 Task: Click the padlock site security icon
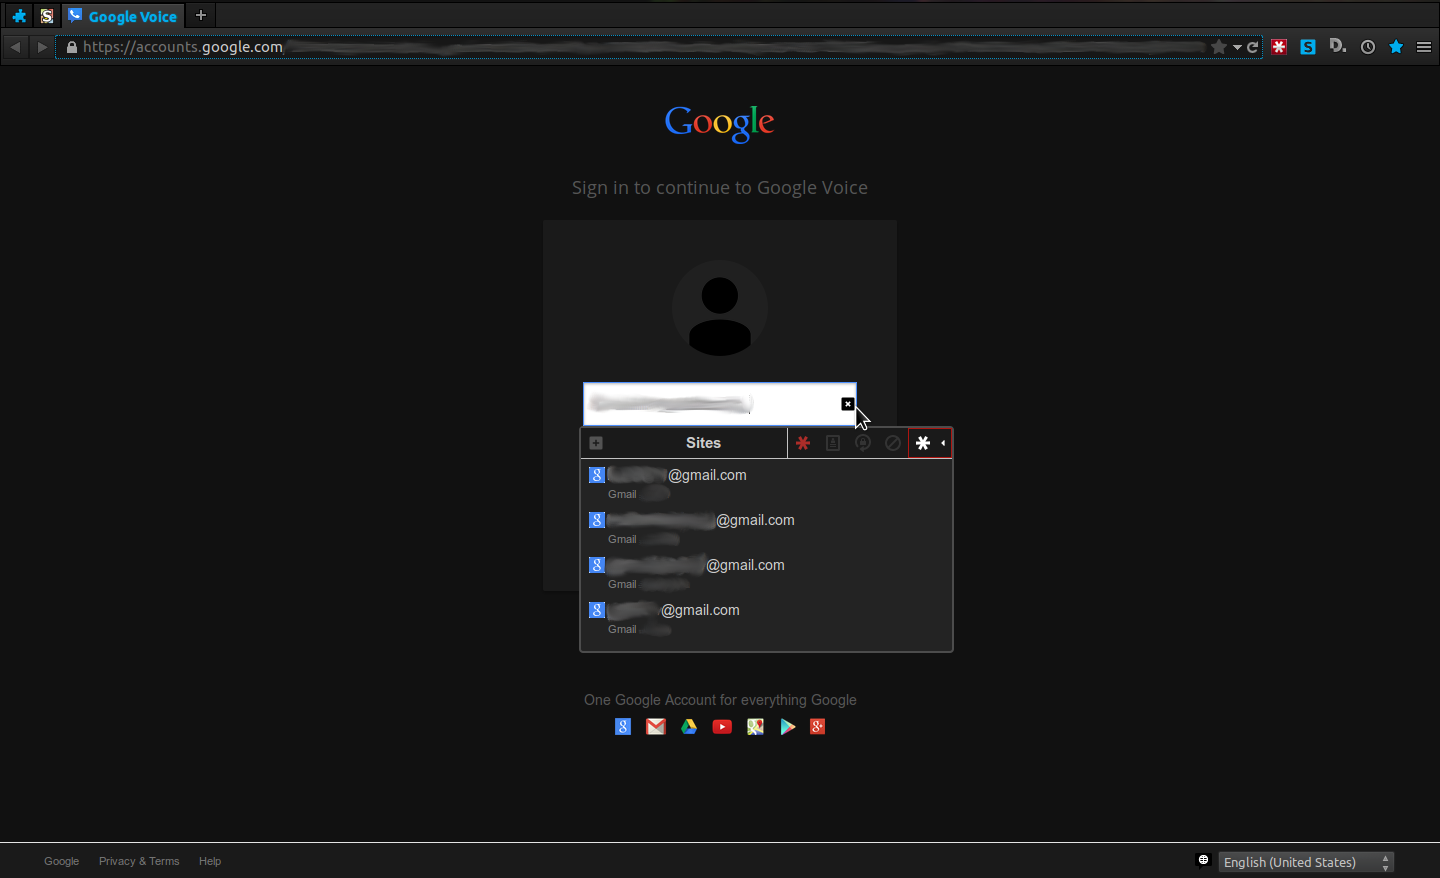click(x=71, y=47)
